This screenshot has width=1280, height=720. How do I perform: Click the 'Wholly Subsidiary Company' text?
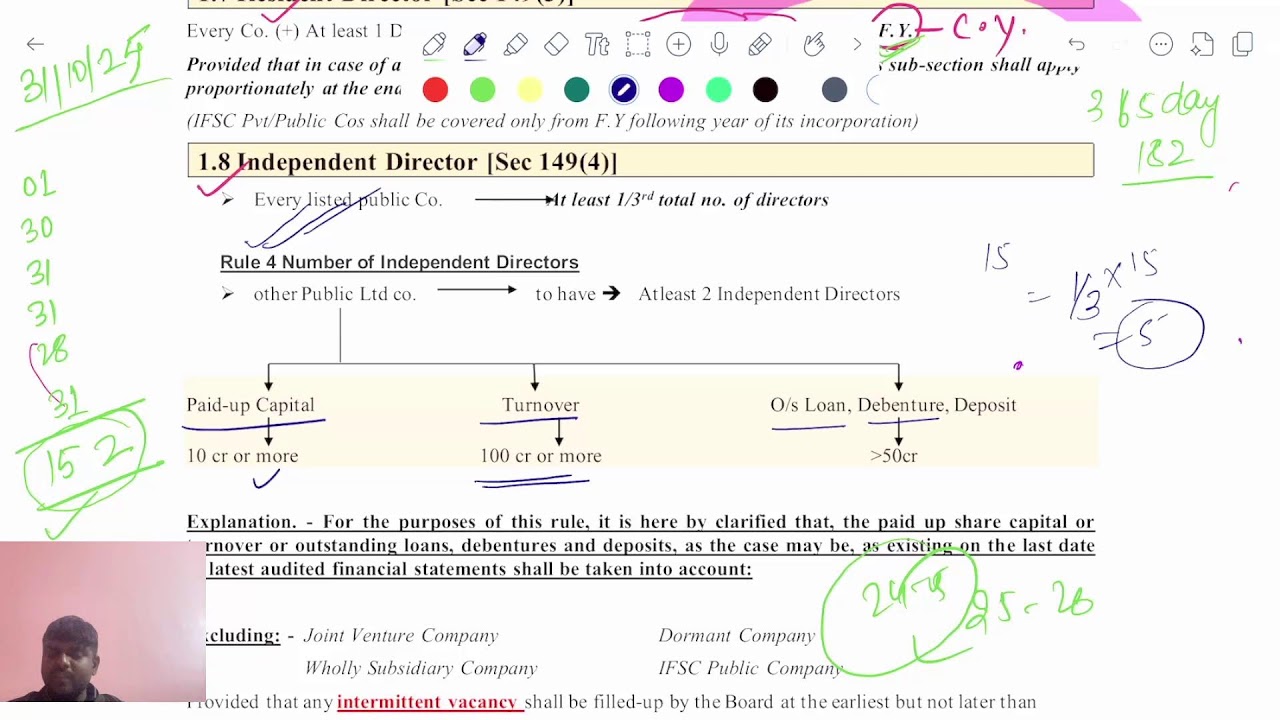tap(421, 668)
